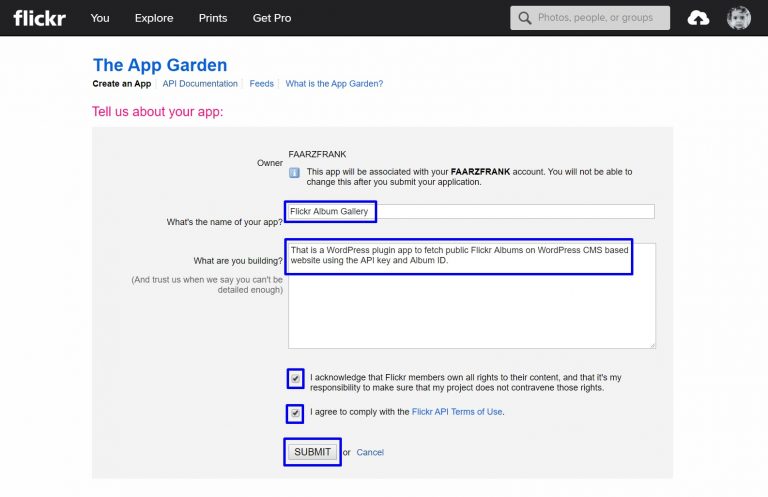Open the Explore menu
The width and height of the screenshot is (768, 497).
pyautogui.click(x=154, y=18)
